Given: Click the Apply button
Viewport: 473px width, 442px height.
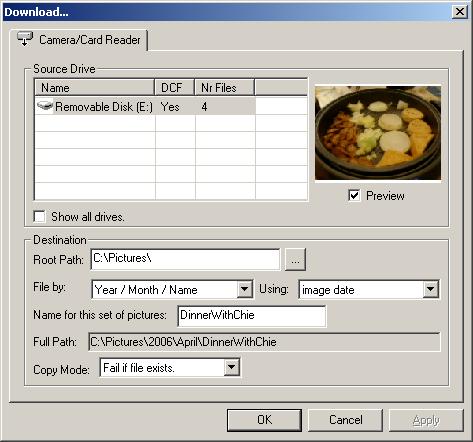Looking at the screenshot, I should click(x=426, y=420).
